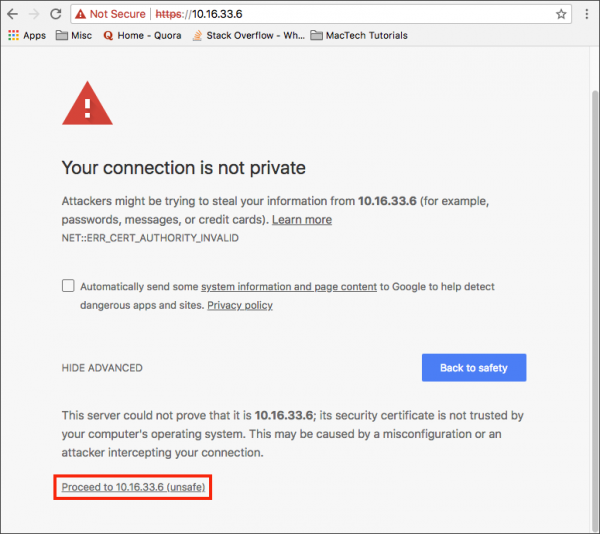Open Stack Overflow bookmark
The image size is (600, 534).
pos(248,36)
